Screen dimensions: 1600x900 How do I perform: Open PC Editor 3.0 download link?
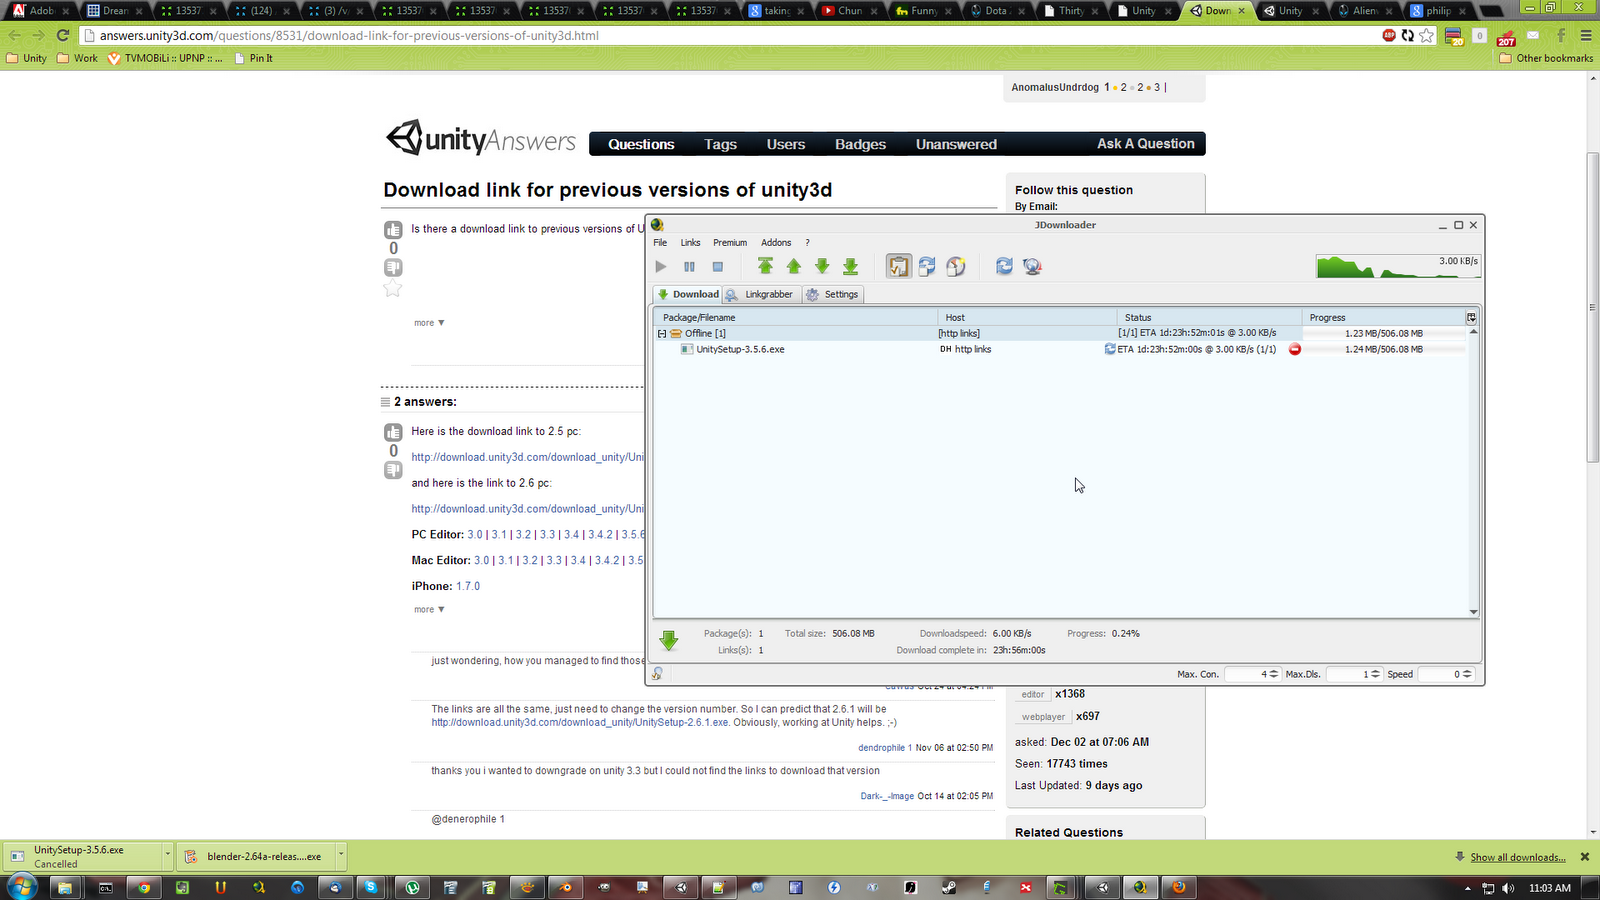pyautogui.click(x=475, y=535)
